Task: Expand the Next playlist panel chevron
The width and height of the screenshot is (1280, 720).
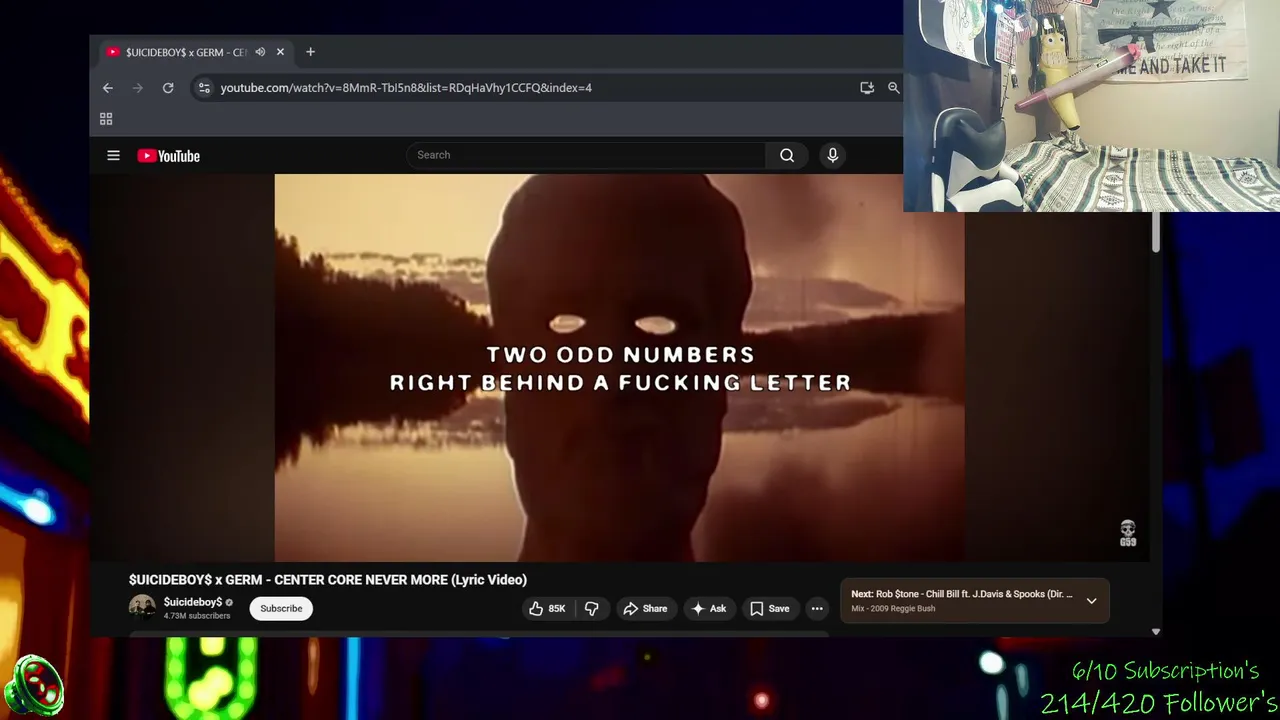Action: [1091, 601]
